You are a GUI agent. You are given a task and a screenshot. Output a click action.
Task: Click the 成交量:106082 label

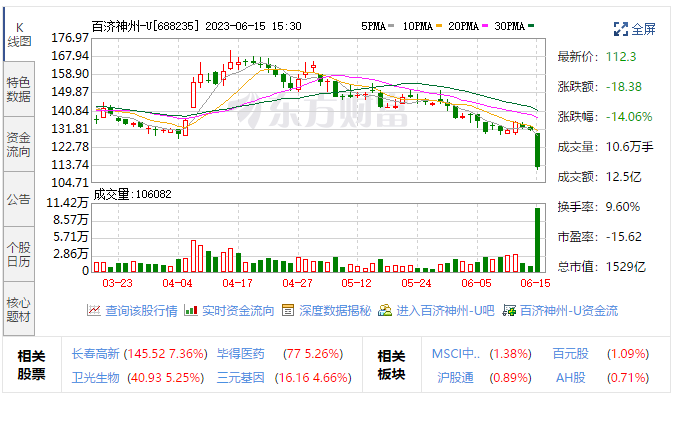133,194
